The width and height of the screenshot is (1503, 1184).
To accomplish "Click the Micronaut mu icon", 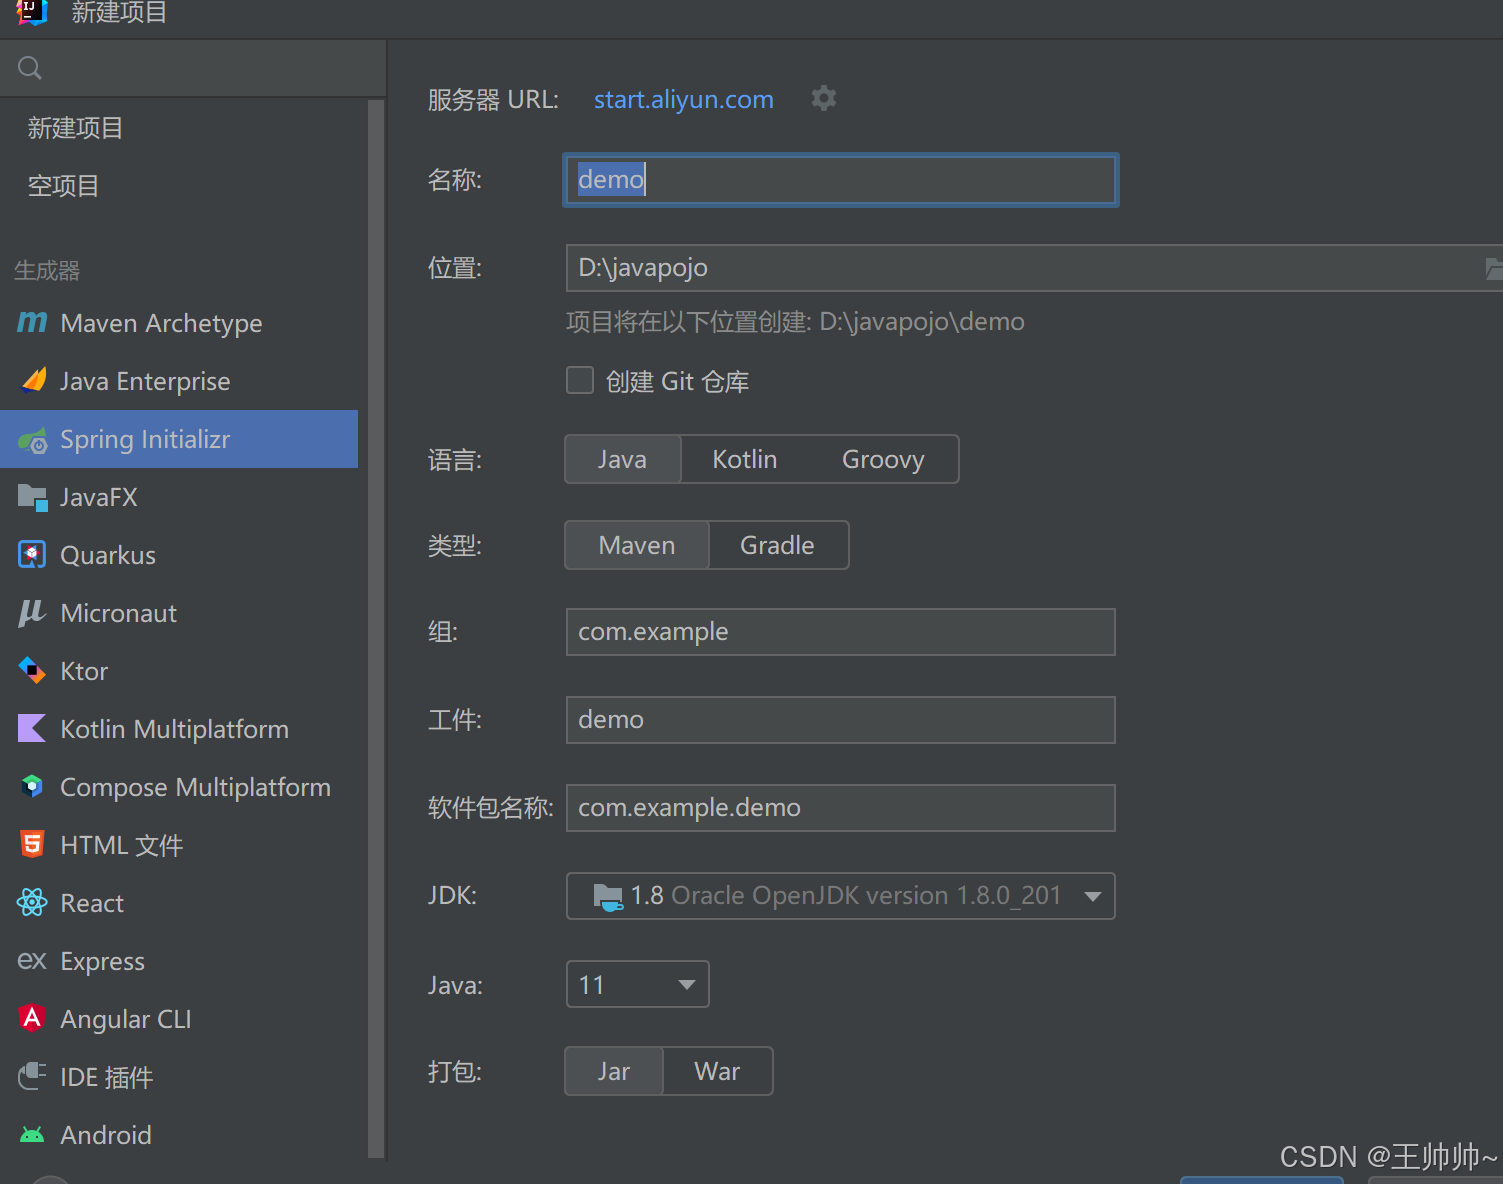I will (32, 612).
